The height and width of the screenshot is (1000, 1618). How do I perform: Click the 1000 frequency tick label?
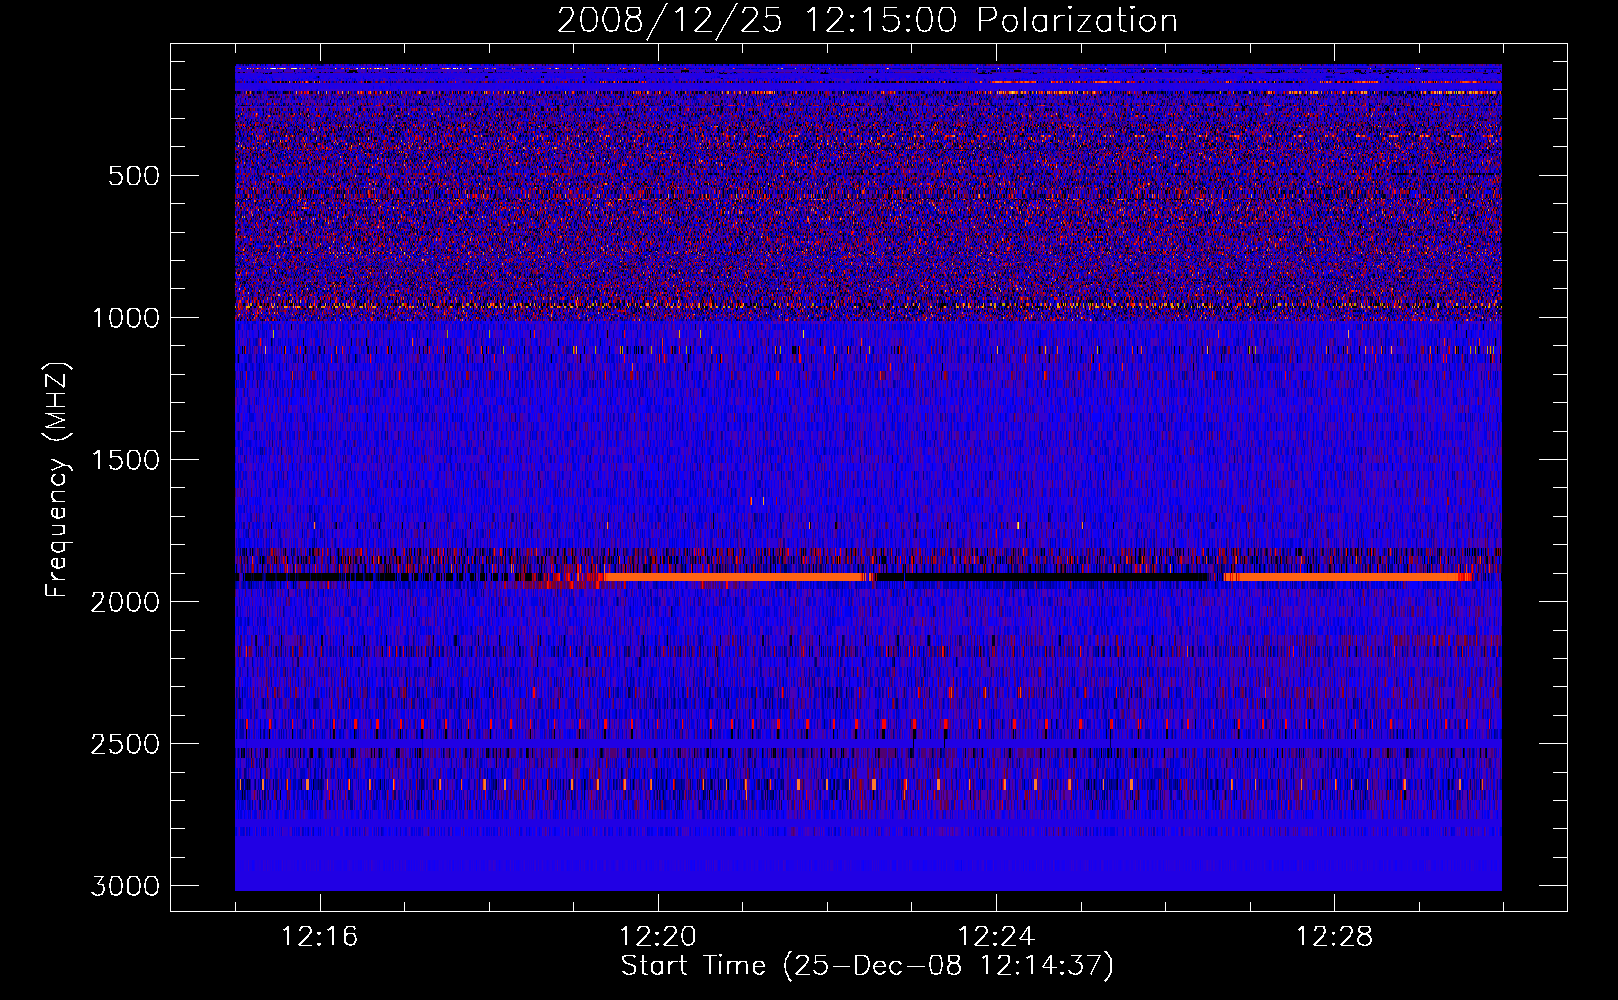(125, 318)
